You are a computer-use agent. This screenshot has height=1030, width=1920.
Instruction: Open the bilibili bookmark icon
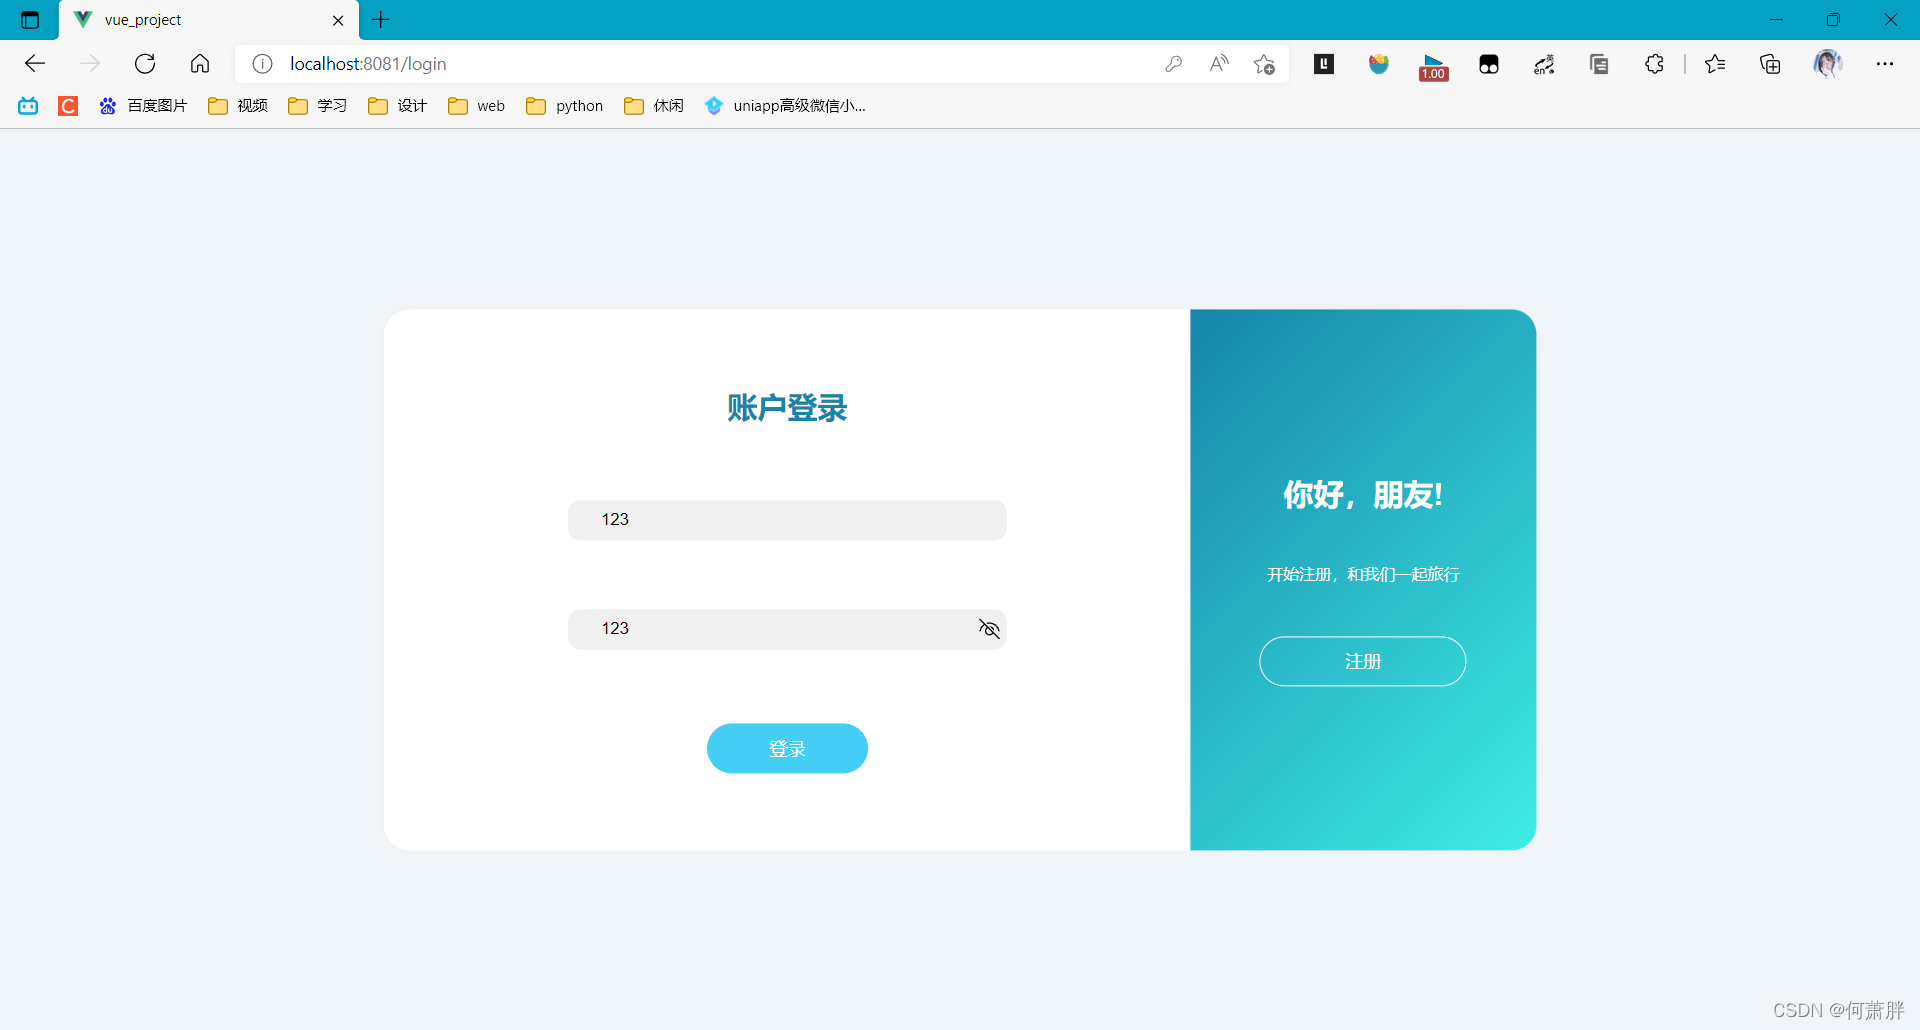point(27,105)
